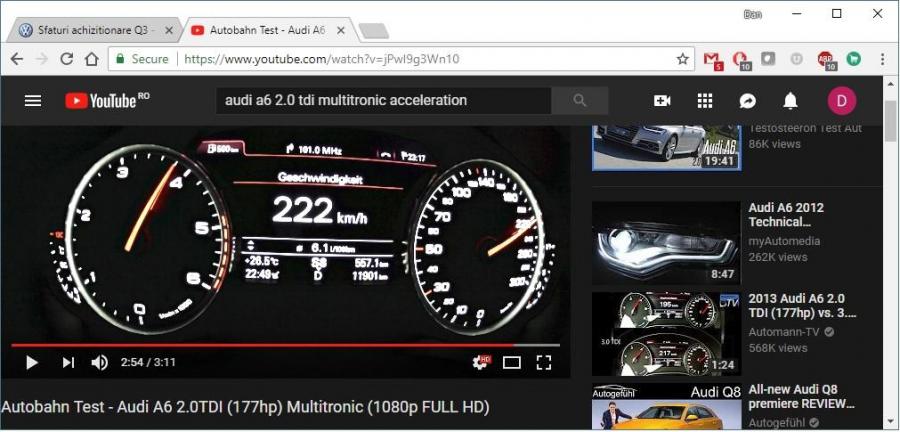Enter full screen mode

[544, 362]
